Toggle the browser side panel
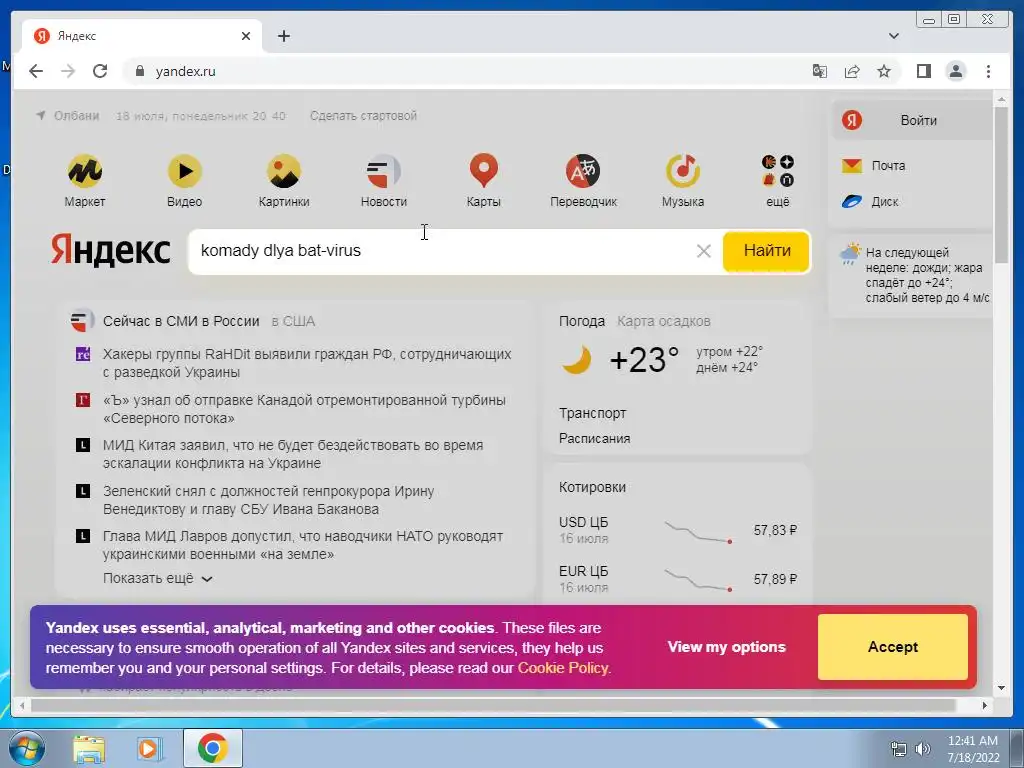This screenshot has width=1024, height=768. tap(923, 71)
